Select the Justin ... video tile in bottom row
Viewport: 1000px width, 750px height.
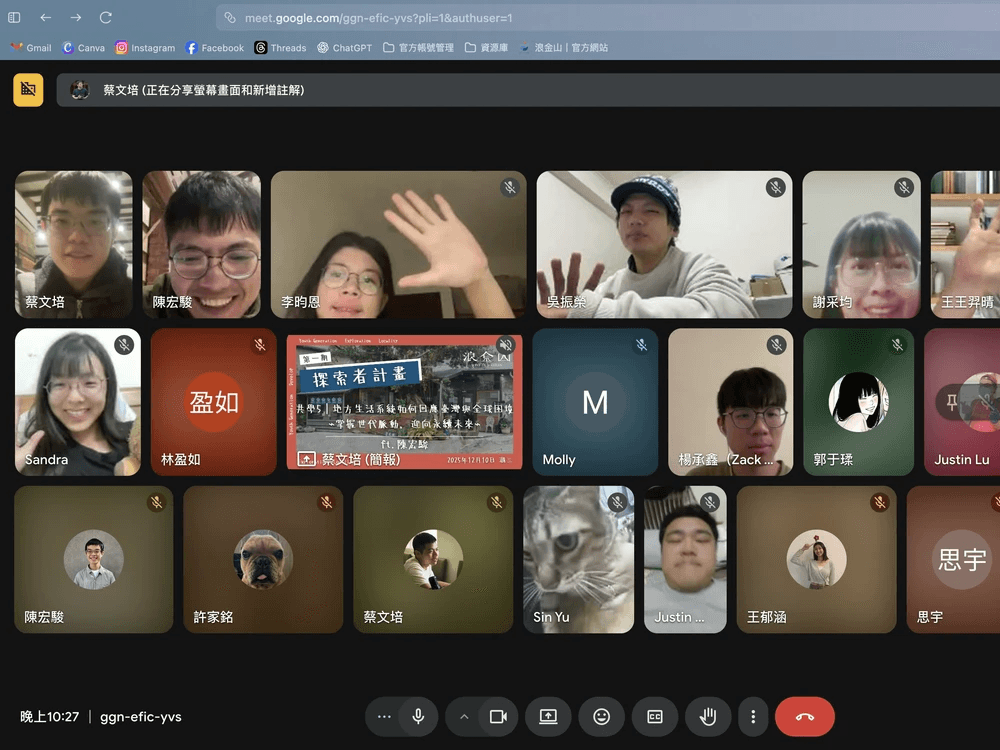tap(685, 559)
